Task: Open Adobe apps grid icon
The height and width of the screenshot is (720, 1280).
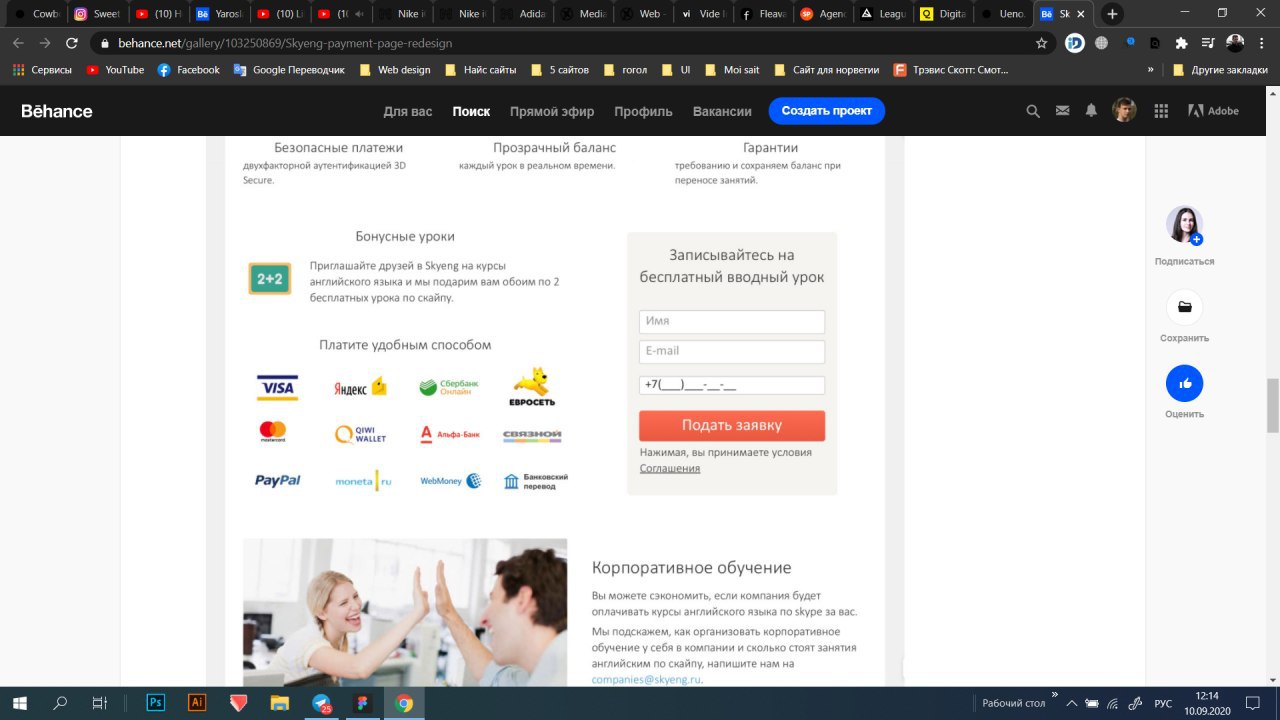Action: pos(1161,111)
